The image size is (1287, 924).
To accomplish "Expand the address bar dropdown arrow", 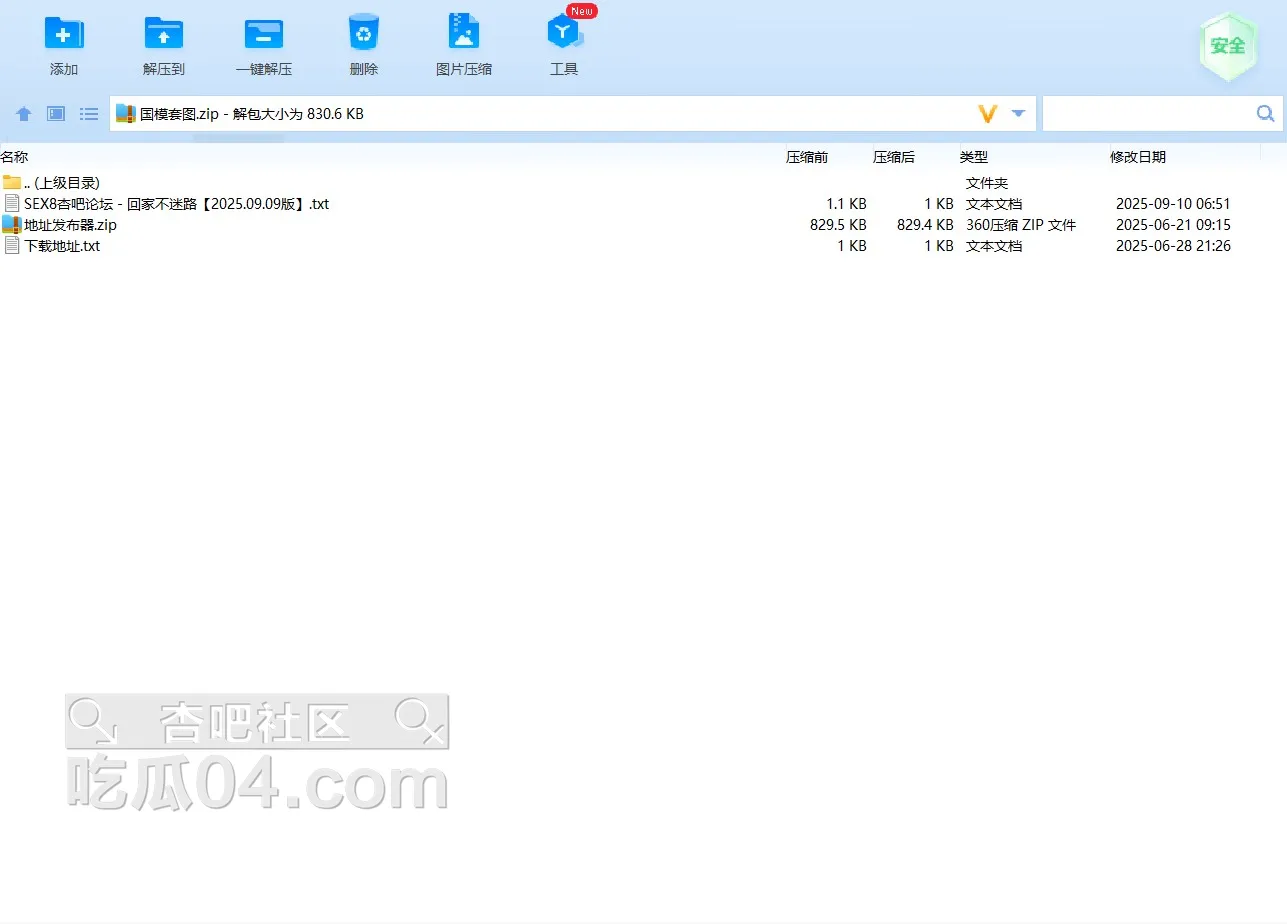I will [1018, 114].
